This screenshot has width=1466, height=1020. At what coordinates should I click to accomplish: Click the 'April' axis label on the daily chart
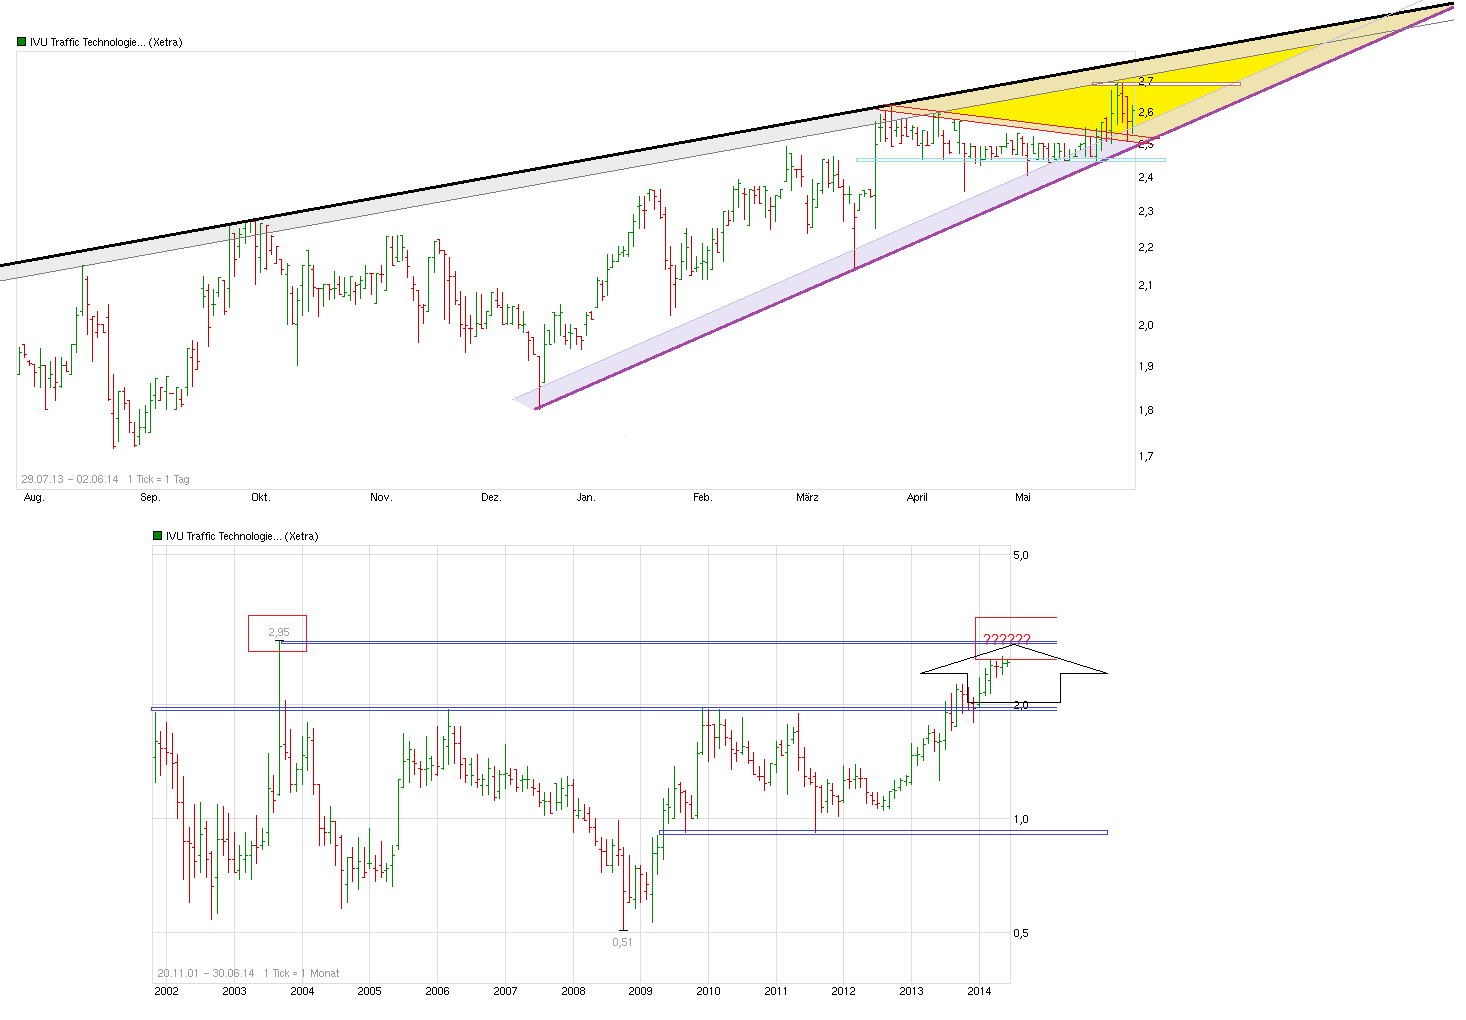(918, 497)
